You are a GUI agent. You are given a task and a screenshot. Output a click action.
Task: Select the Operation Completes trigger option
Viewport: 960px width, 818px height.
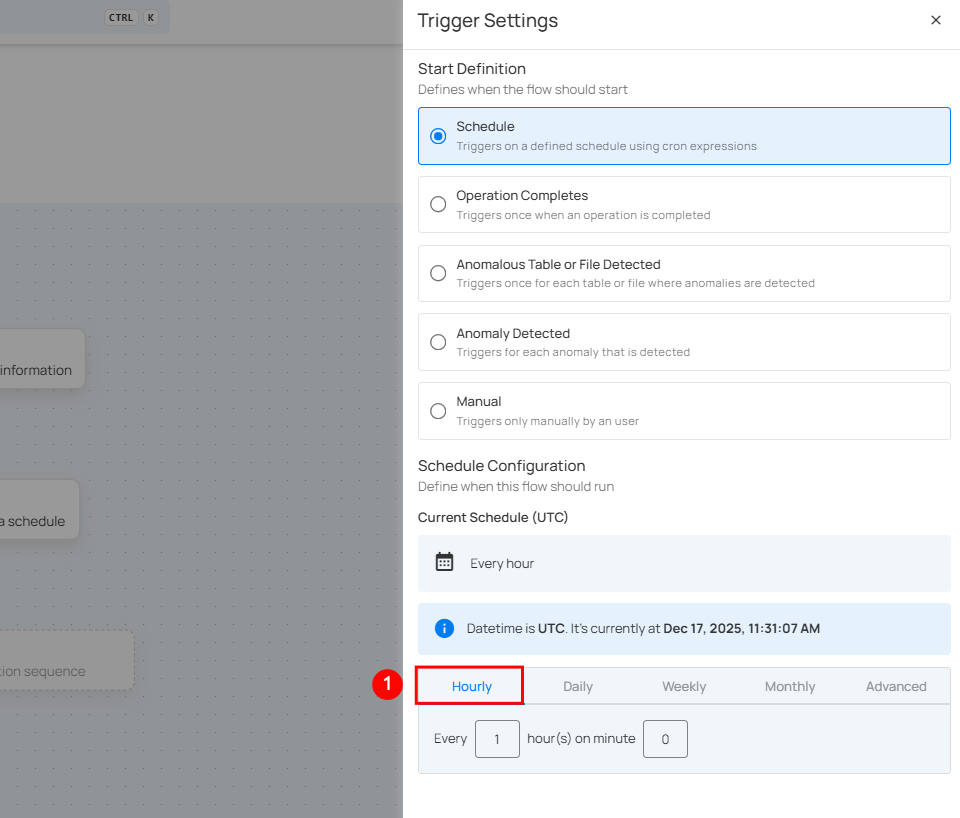click(x=438, y=204)
